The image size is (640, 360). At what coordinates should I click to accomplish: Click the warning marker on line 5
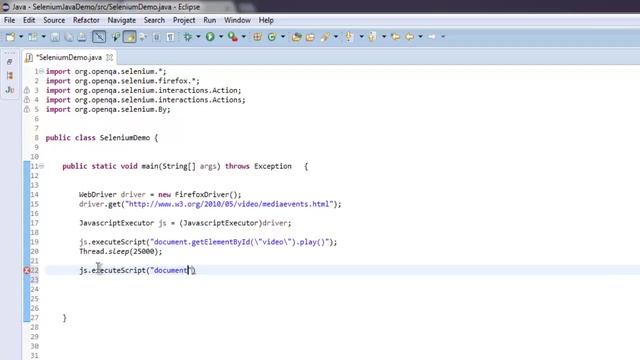(27, 109)
